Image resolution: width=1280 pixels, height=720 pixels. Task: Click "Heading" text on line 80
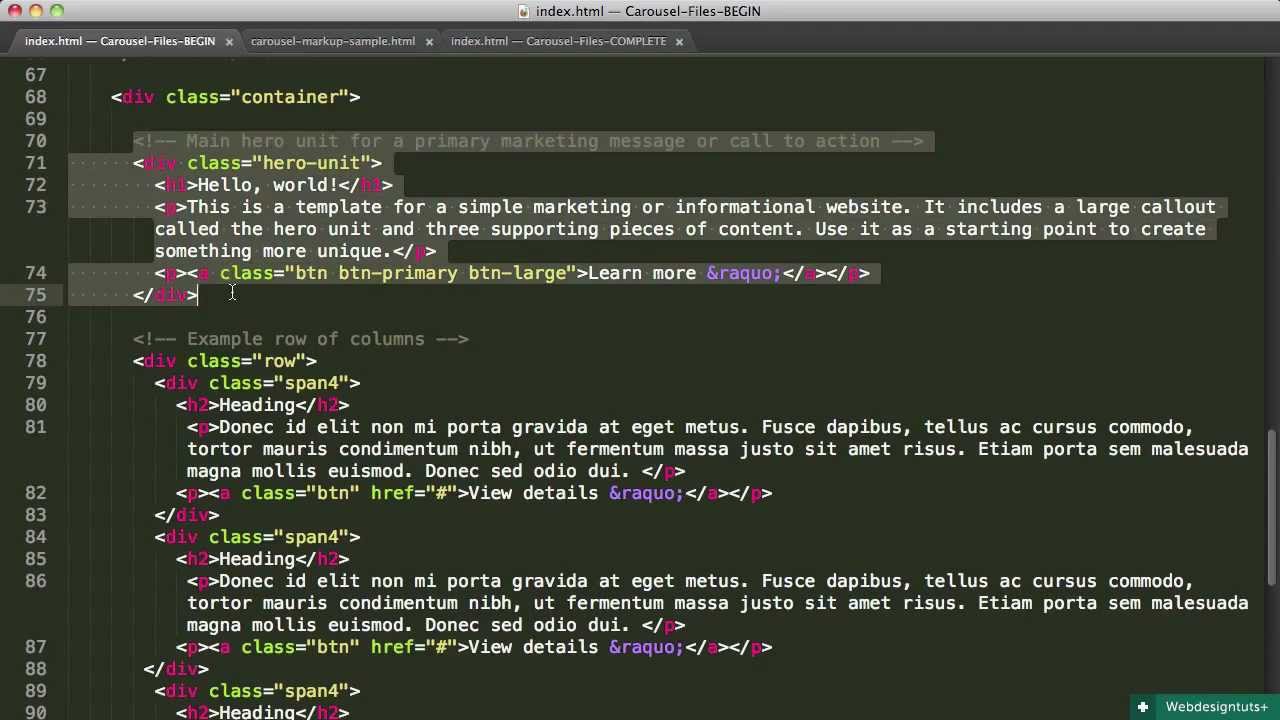point(257,405)
